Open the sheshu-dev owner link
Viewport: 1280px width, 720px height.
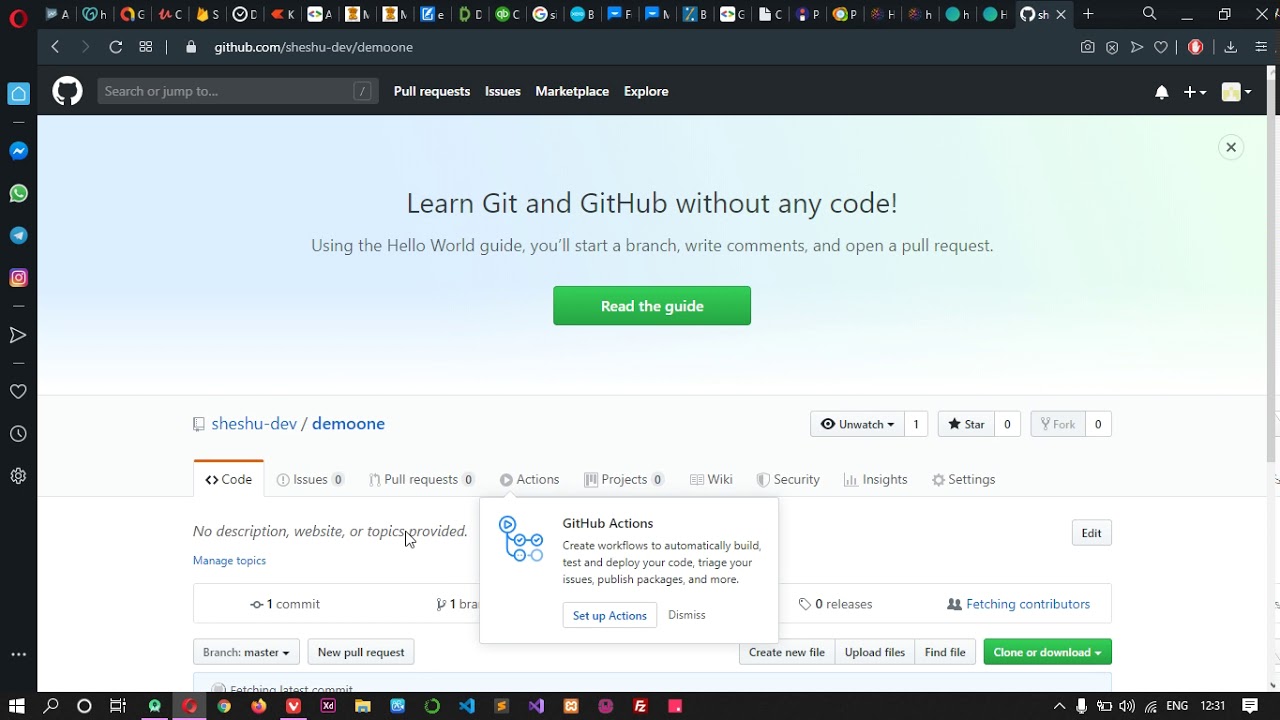click(254, 423)
